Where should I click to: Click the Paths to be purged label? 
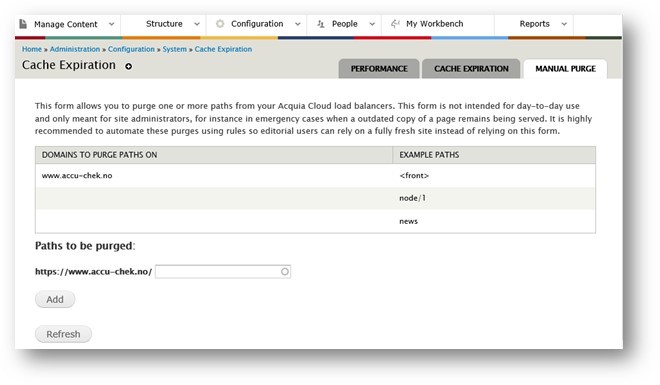pyautogui.click(x=85, y=246)
